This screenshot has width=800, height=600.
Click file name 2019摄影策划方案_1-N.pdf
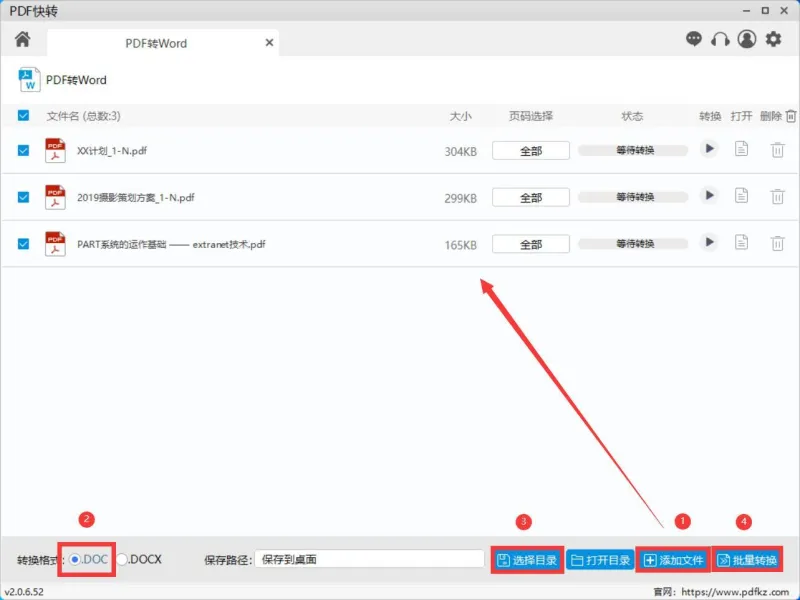136,197
